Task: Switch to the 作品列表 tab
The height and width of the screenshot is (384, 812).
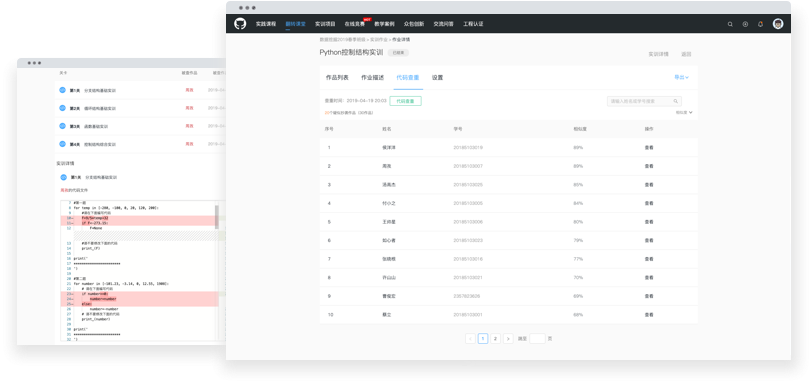Action: 337,78
